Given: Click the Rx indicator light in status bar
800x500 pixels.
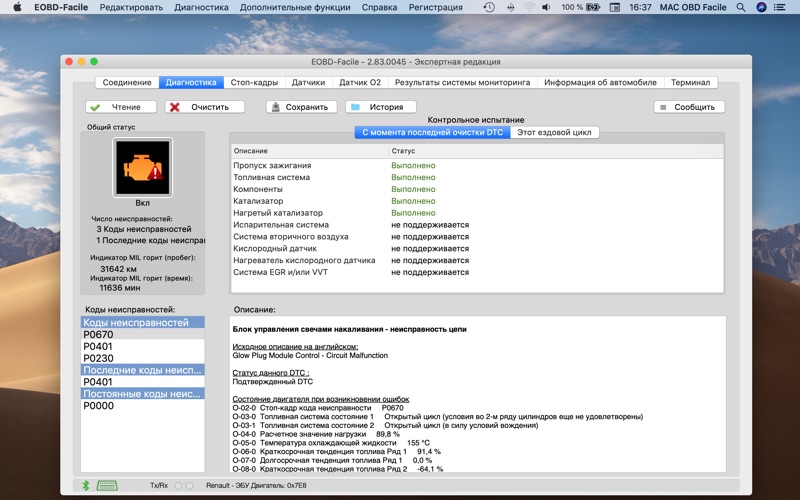Looking at the screenshot, I should point(189,486).
